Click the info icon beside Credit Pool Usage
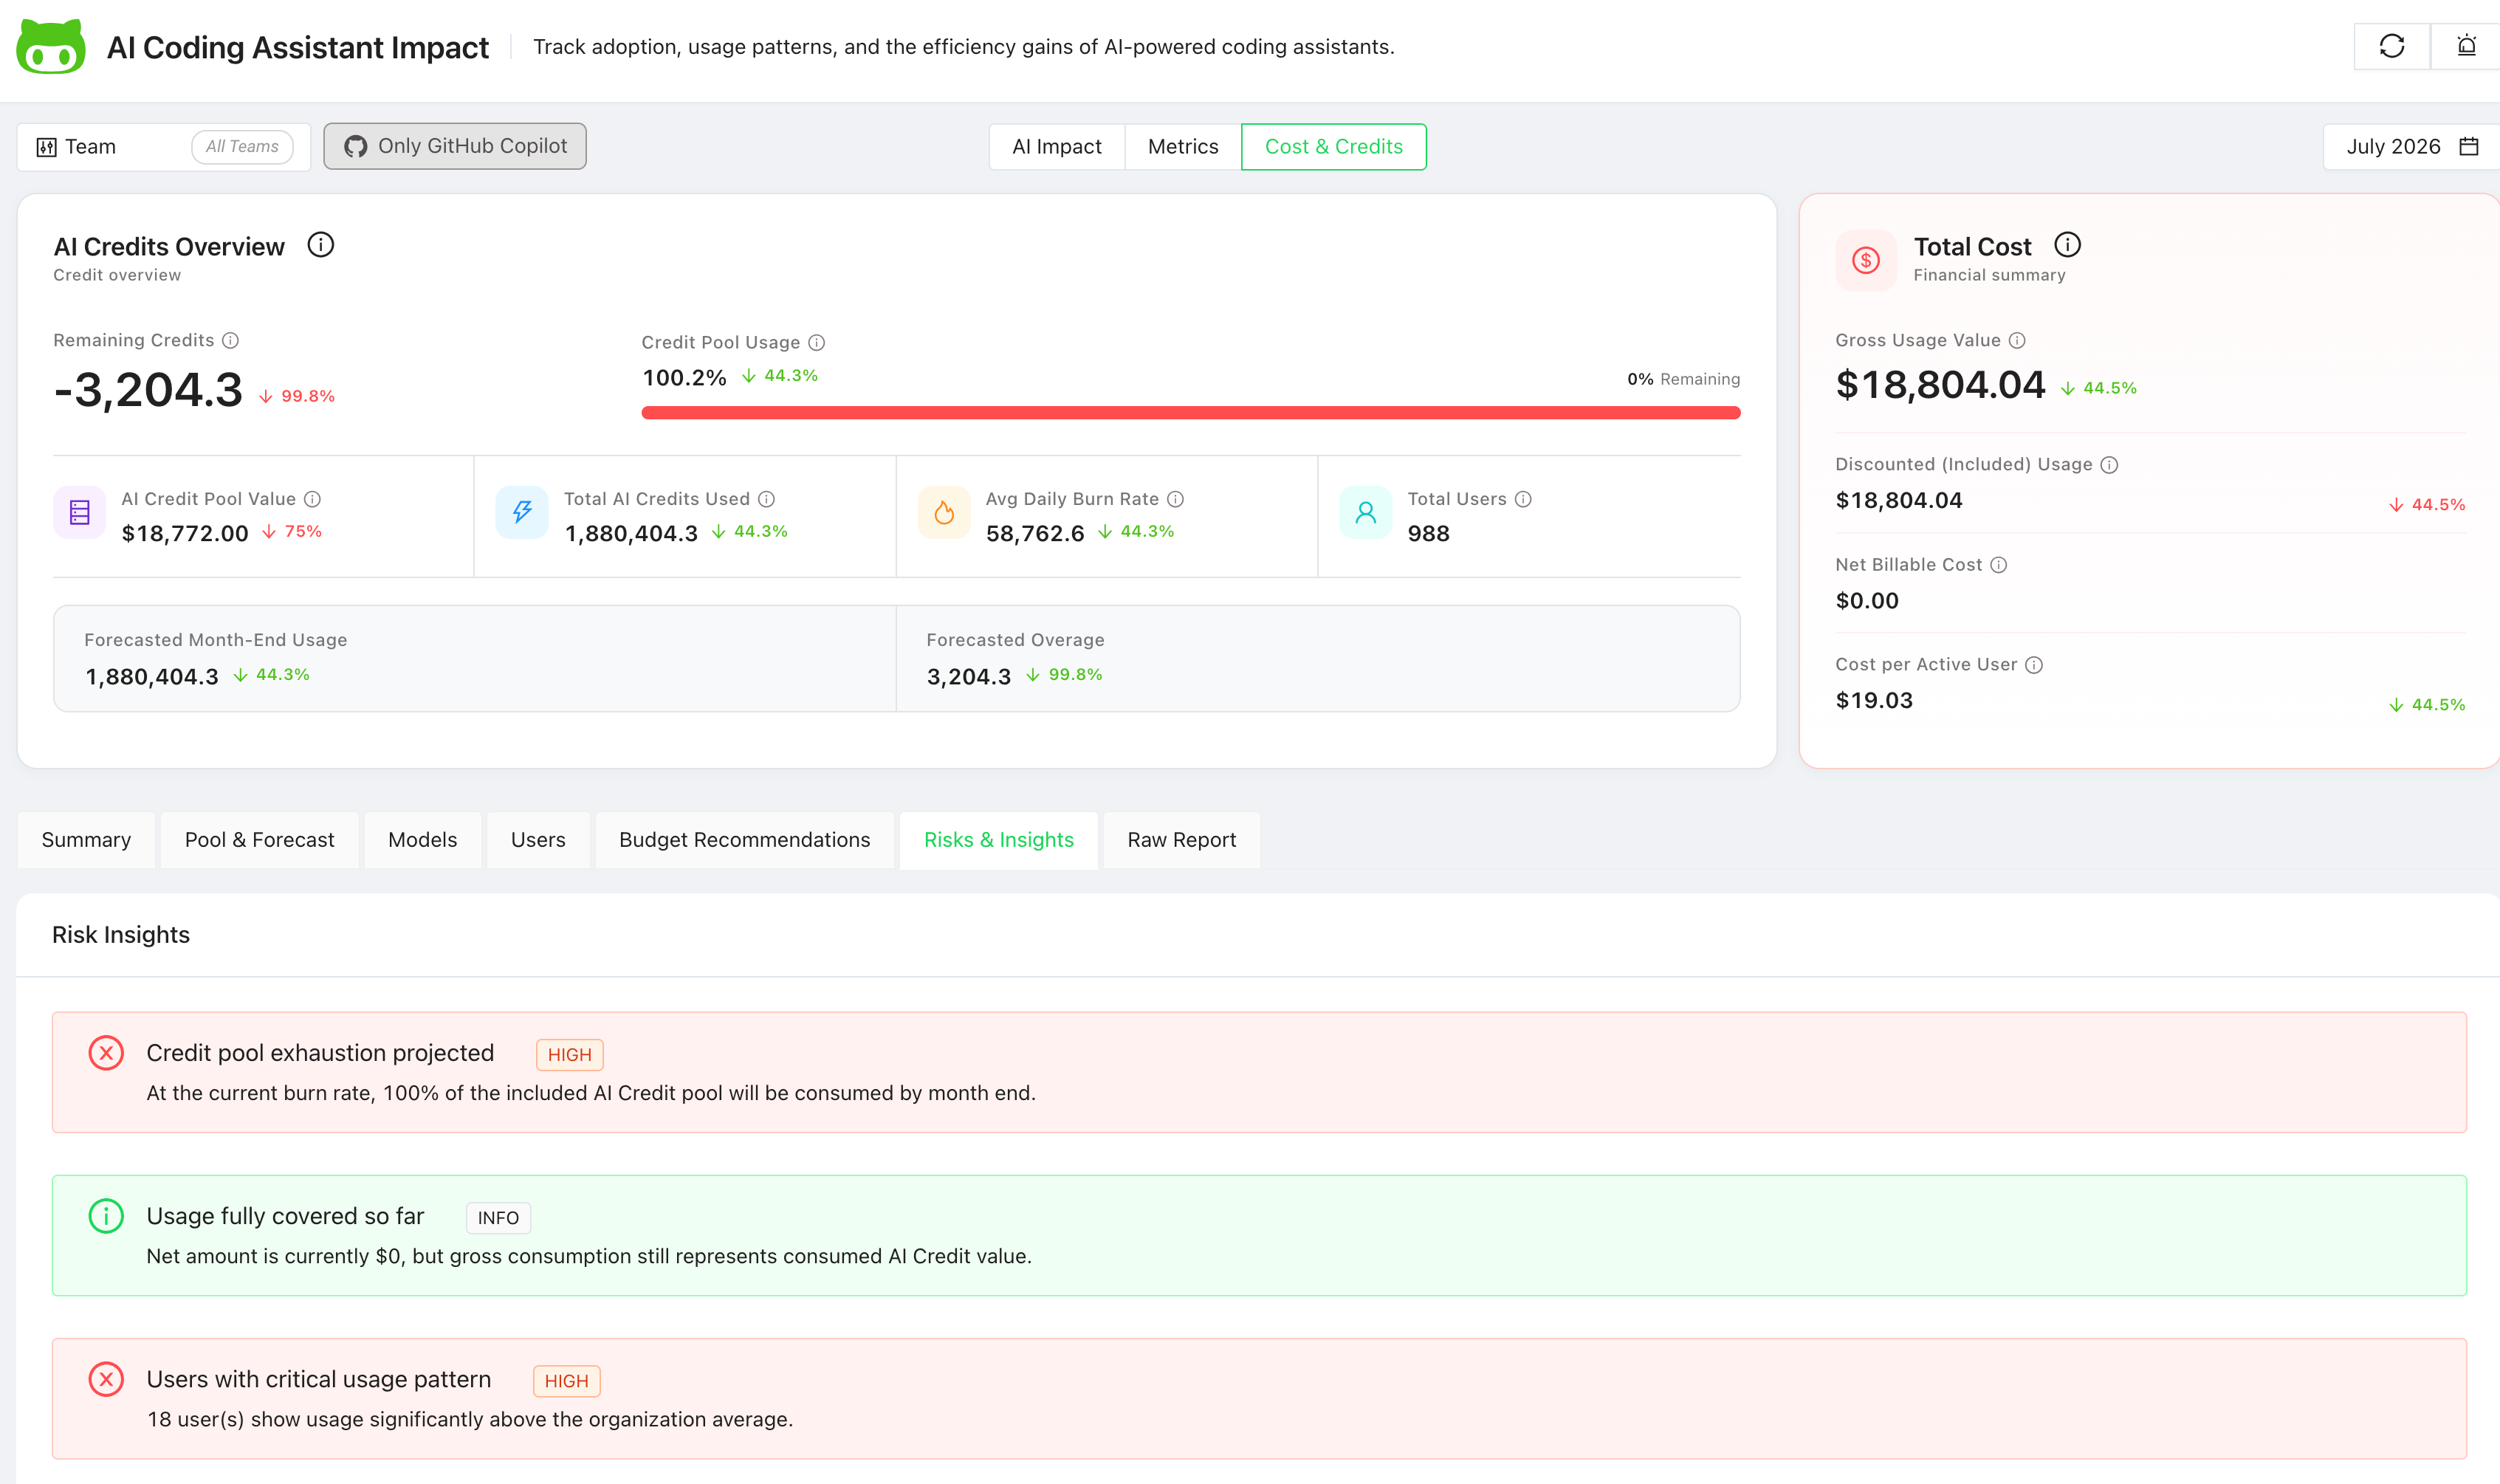 pos(816,343)
